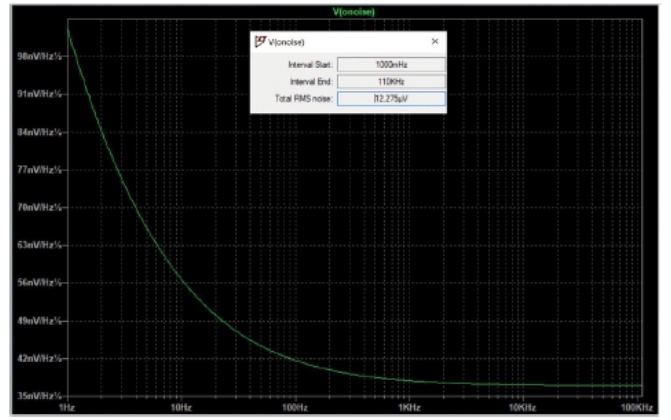
Task: Click the 10Hz horizontal axis label
Action: click(x=181, y=408)
